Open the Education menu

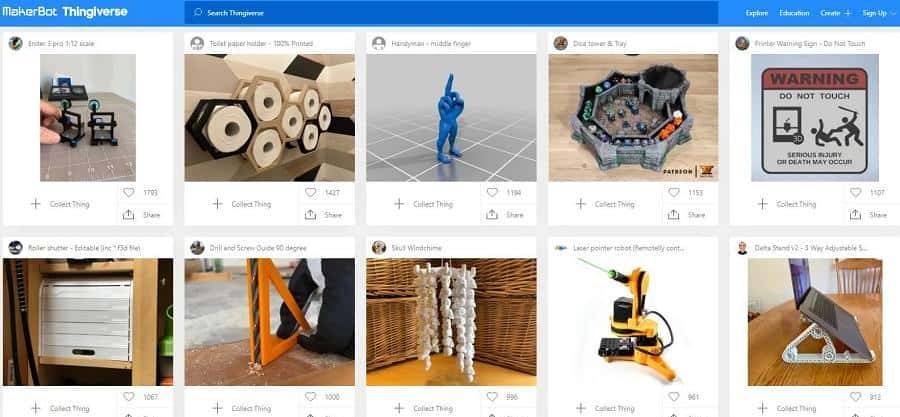point(794,13)
